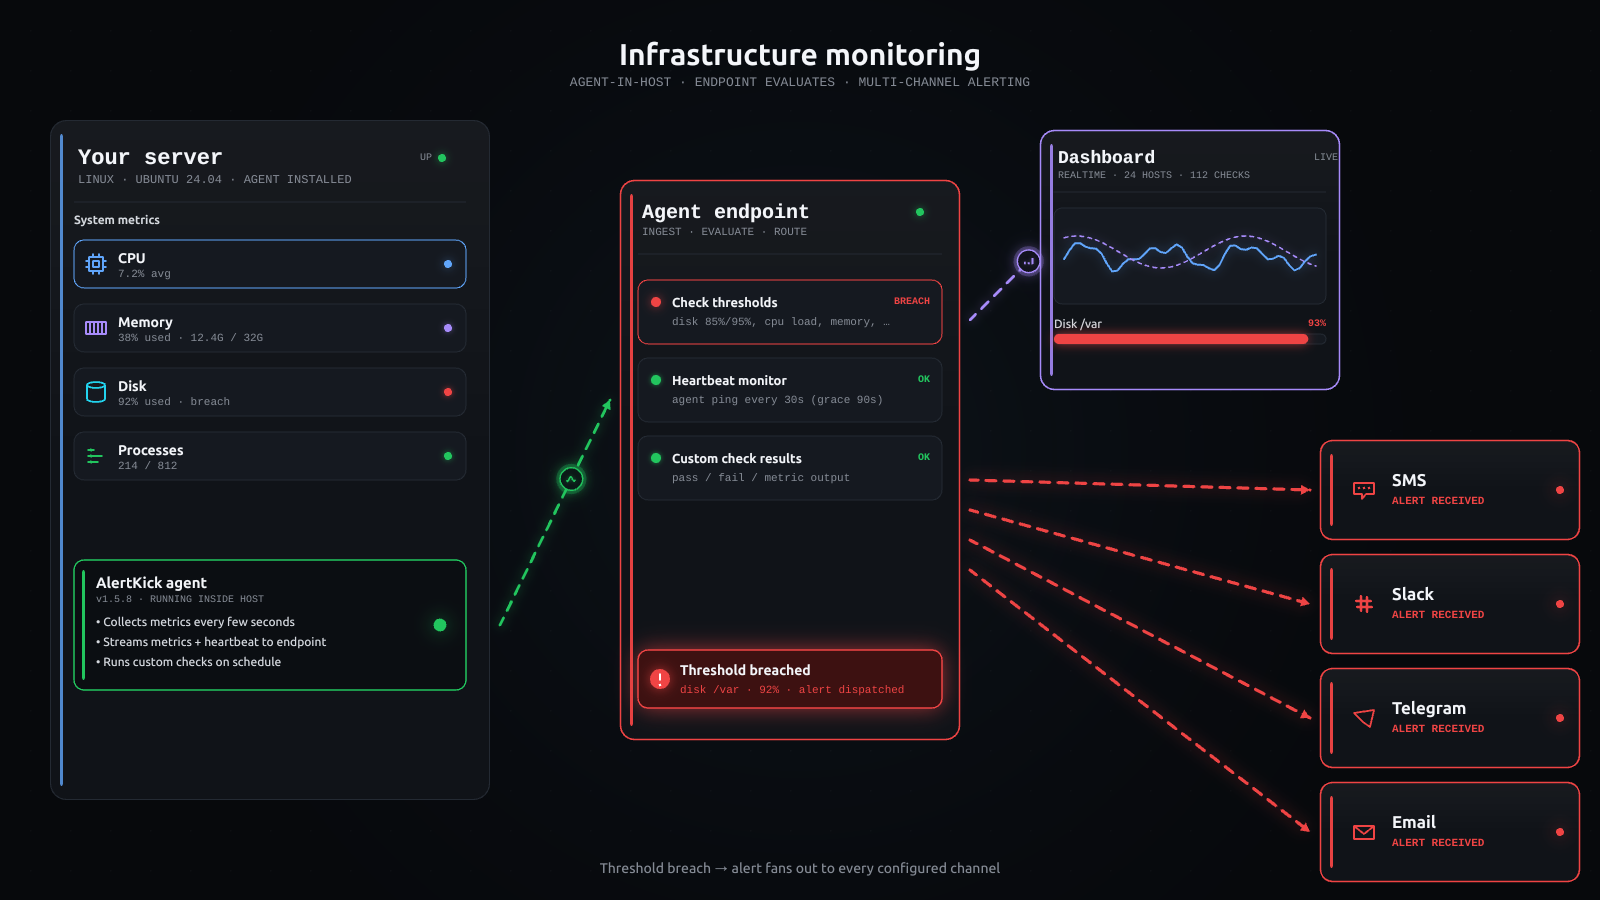Viewport: 1600px width, 900px height.
Task: Click 'v1.5.8 · RUNNING INSIDE HOST' text
Action: 180,599
